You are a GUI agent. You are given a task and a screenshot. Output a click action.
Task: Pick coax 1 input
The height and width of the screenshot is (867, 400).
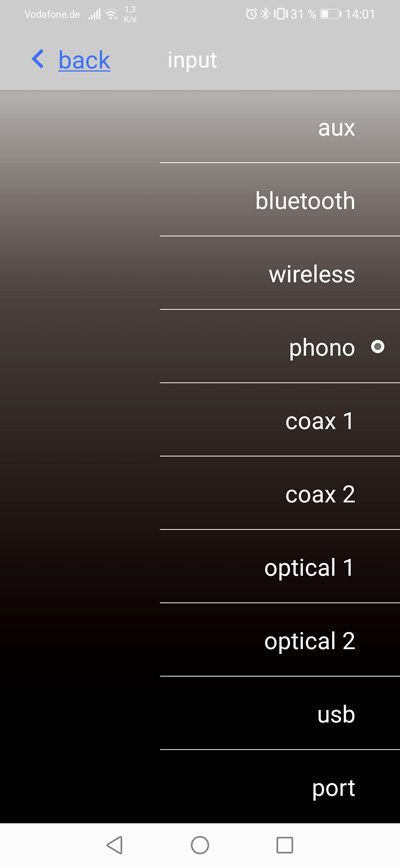[x=280, y=420]
